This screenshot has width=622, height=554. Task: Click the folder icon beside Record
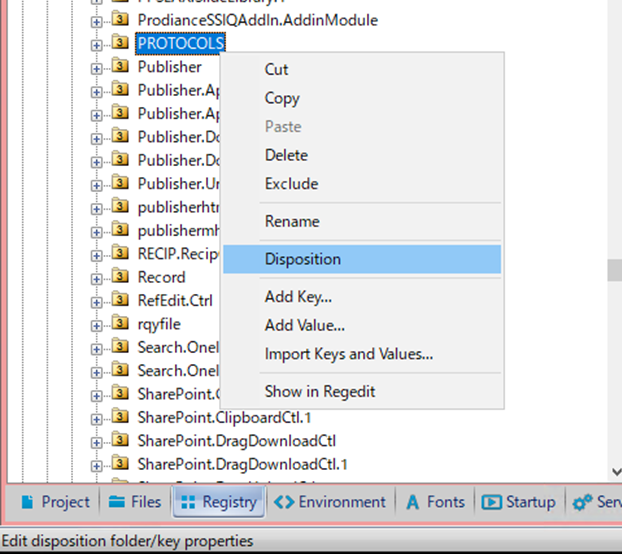click(121, 277)
